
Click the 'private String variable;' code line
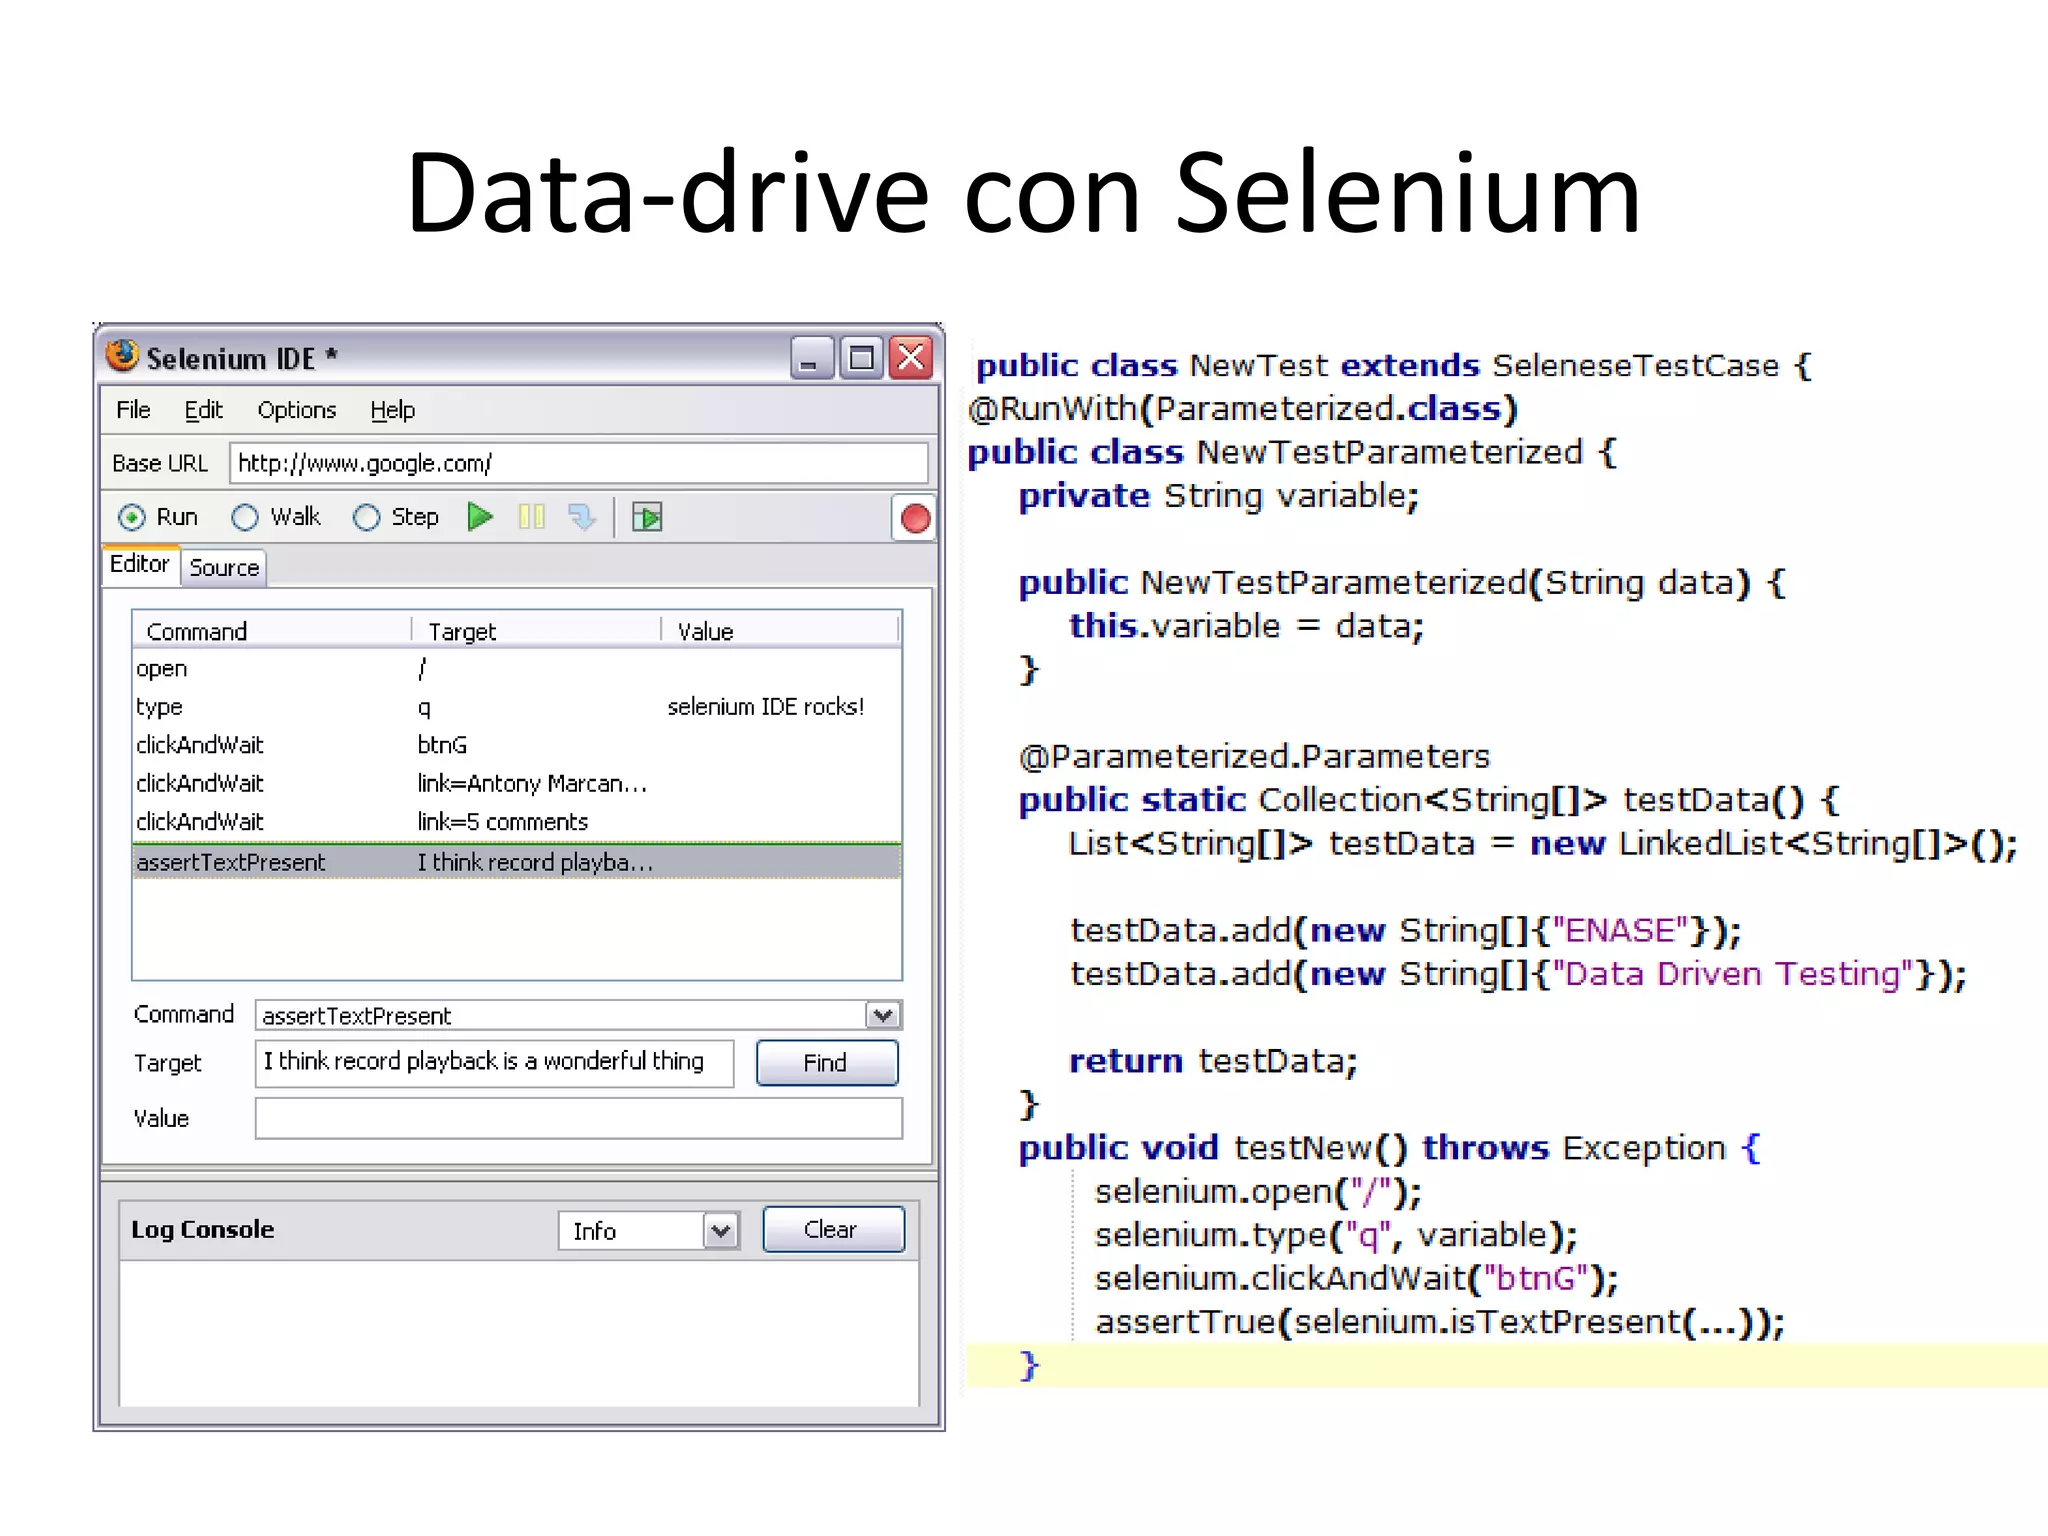click(x=1219, y=495)
